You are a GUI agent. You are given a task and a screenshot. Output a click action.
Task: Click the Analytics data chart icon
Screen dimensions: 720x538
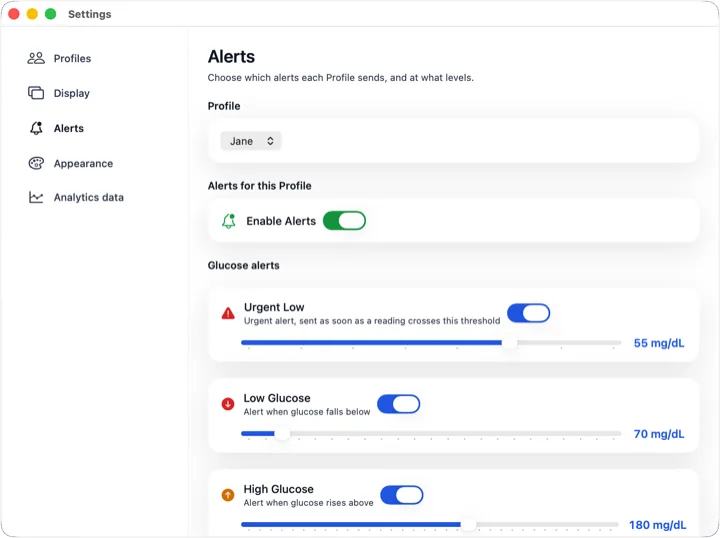pyautogui.click(x=36, y=197)
